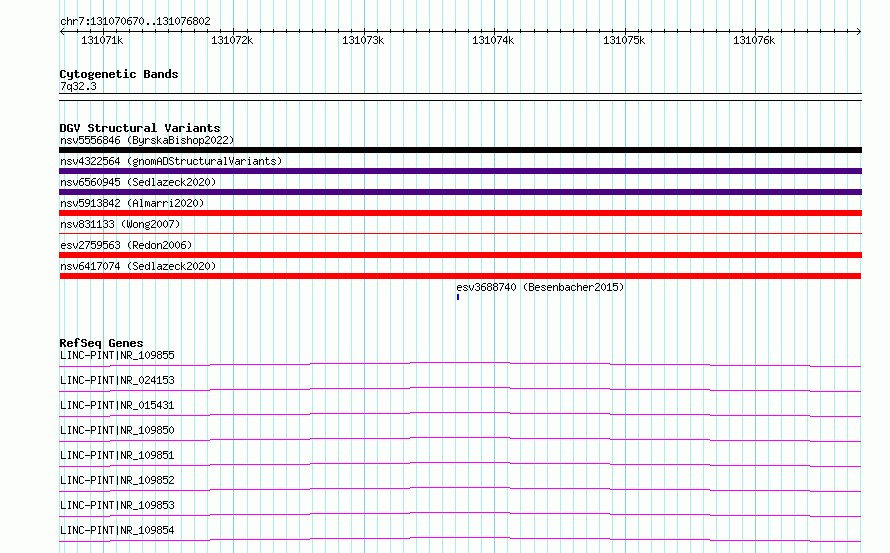Click the 131075k ruler tick label
890x553 pixels.
[624, 40]
